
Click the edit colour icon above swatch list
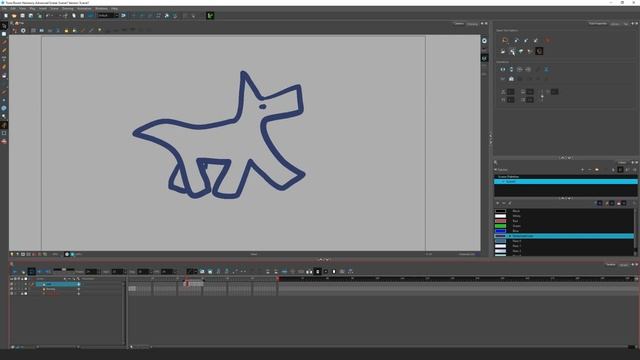click(510, 203)
